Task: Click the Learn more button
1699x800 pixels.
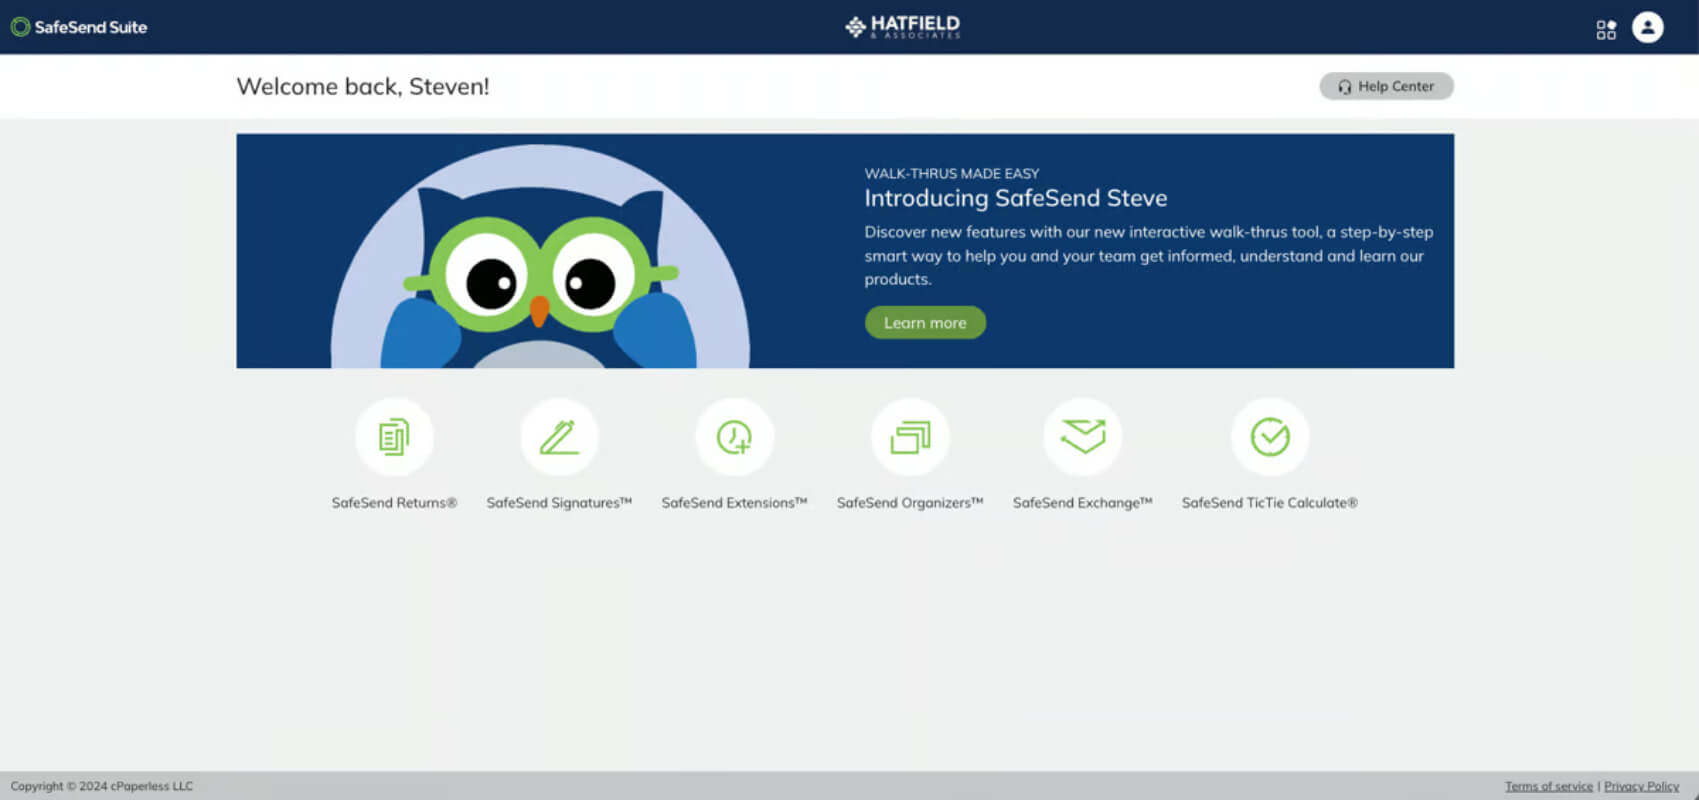Action: tap(925, 323)
